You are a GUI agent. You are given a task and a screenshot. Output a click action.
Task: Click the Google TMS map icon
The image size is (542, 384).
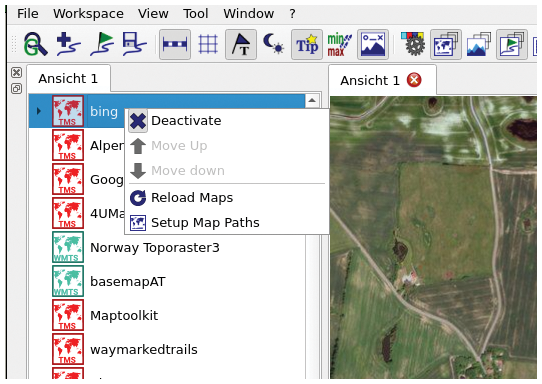coord(68,179)
